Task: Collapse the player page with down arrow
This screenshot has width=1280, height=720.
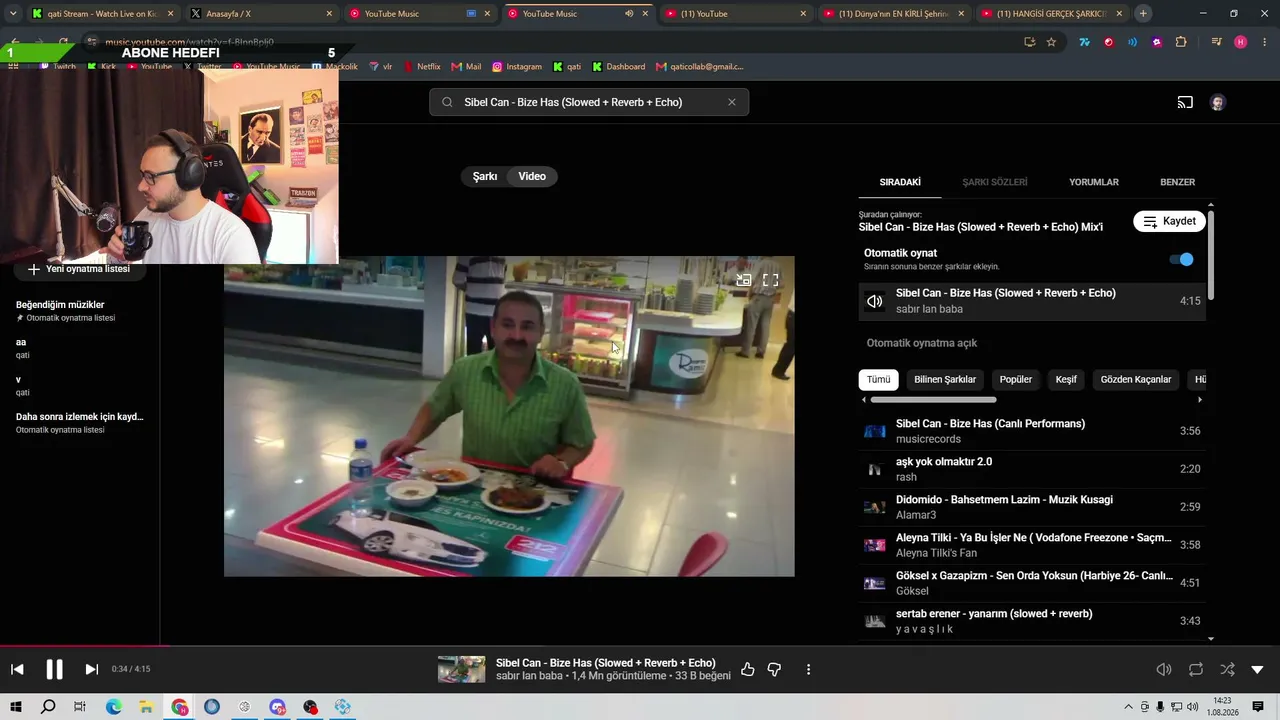Action: pos(1257,669)
